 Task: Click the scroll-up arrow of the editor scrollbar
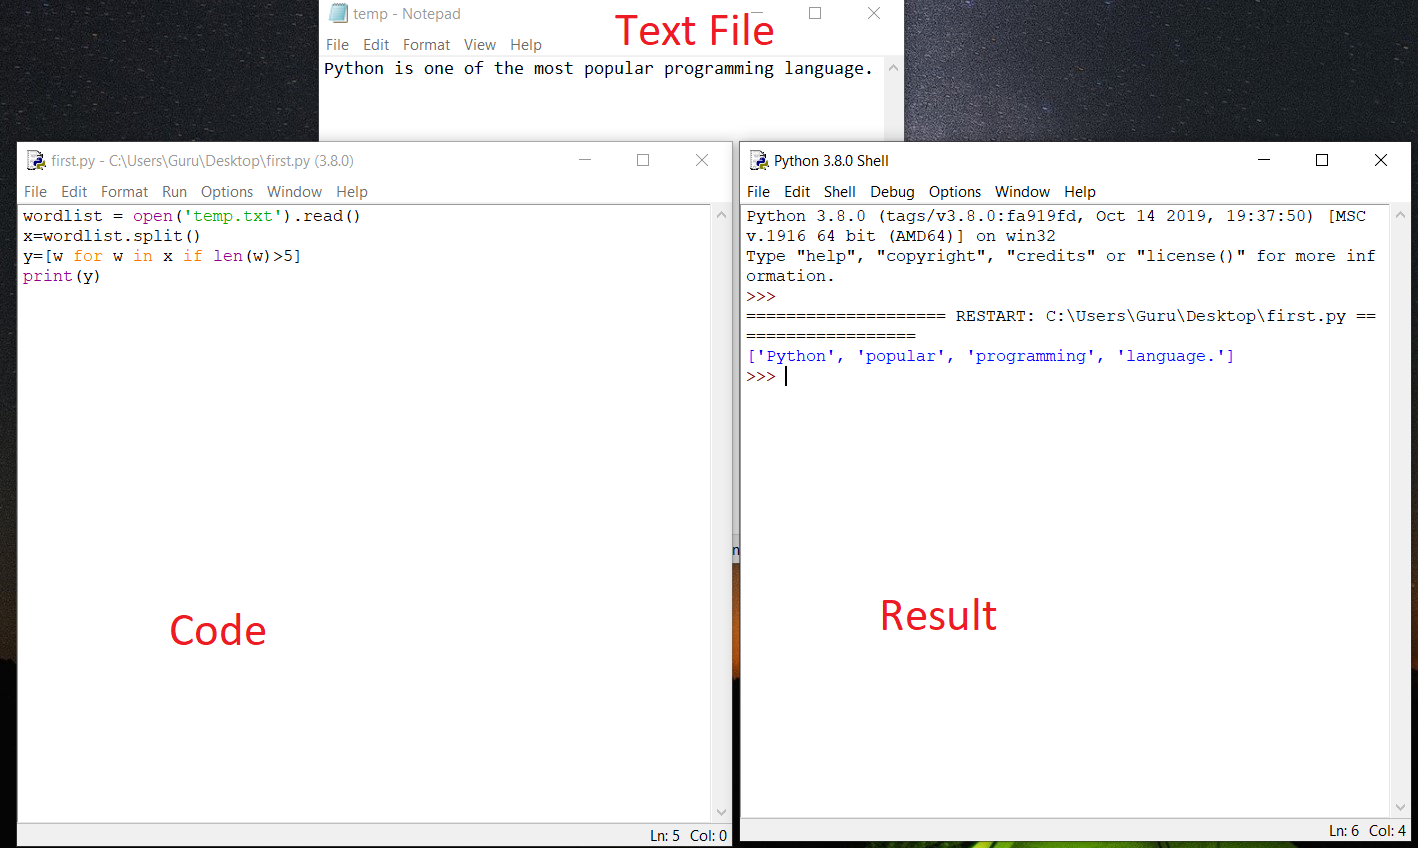721,213
